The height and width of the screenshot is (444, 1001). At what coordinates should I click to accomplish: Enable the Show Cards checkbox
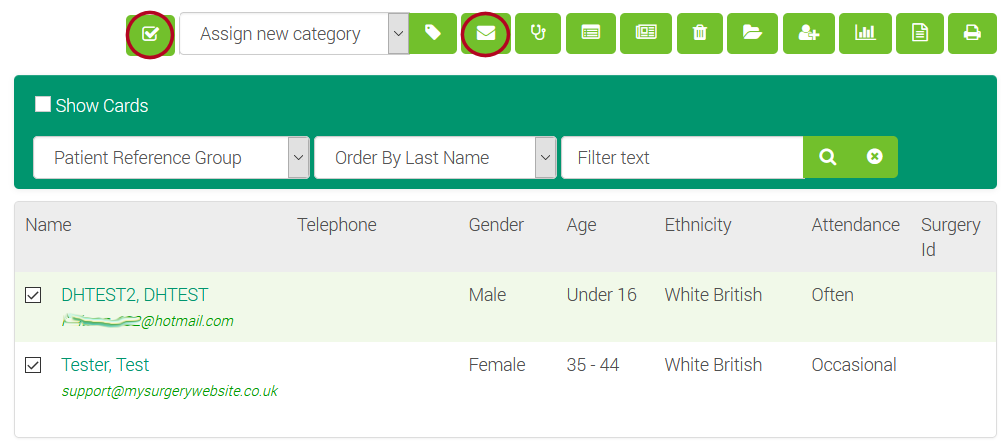43,105
